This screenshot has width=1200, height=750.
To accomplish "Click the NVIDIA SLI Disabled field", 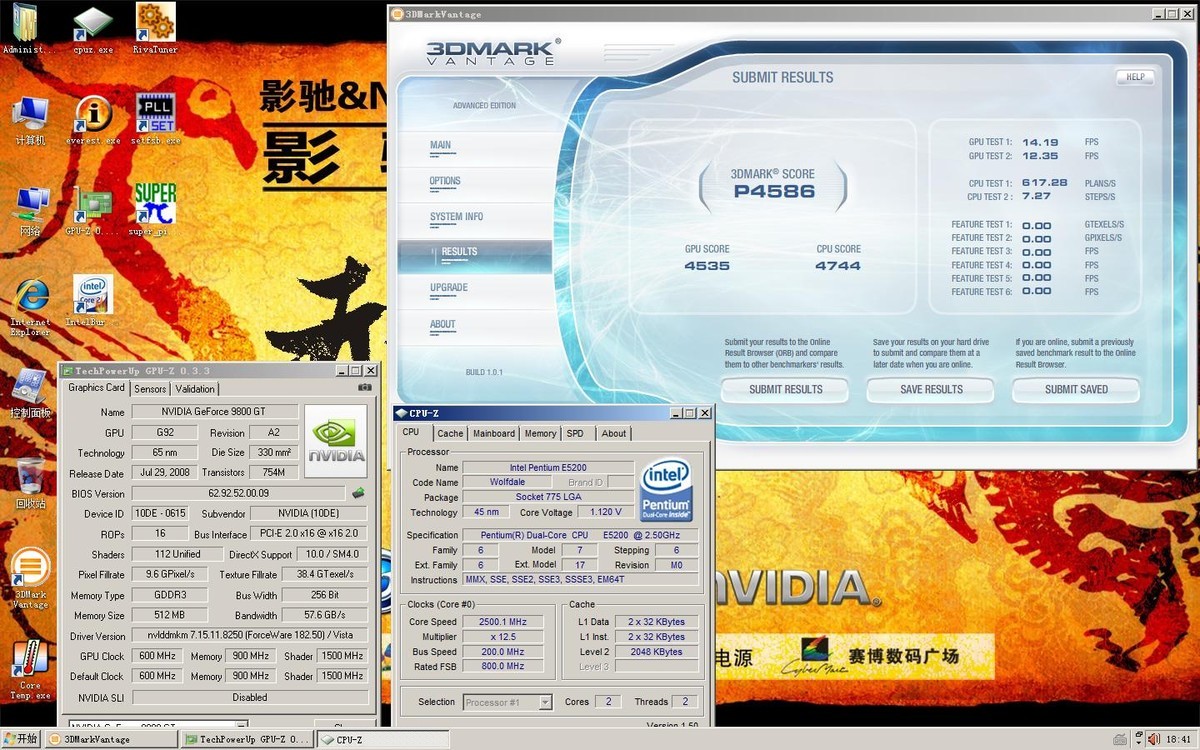I will (249, 697).
